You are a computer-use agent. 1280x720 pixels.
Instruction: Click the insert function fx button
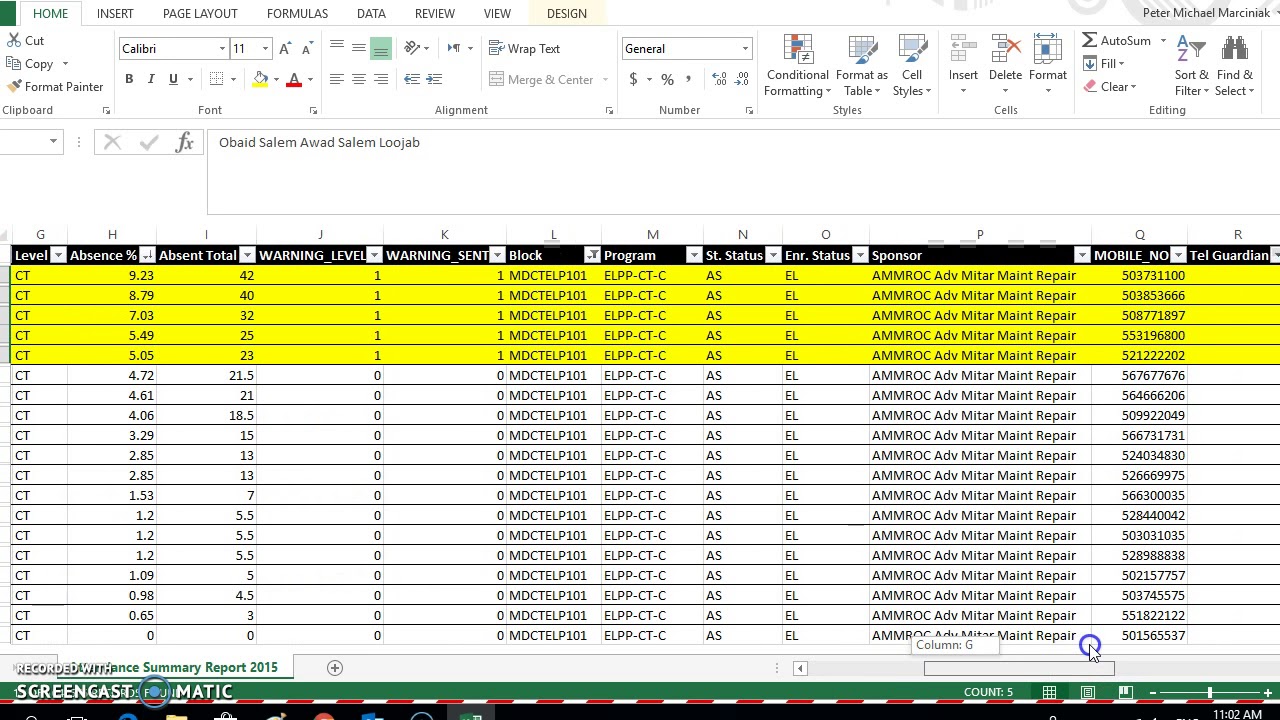point(184,142)
